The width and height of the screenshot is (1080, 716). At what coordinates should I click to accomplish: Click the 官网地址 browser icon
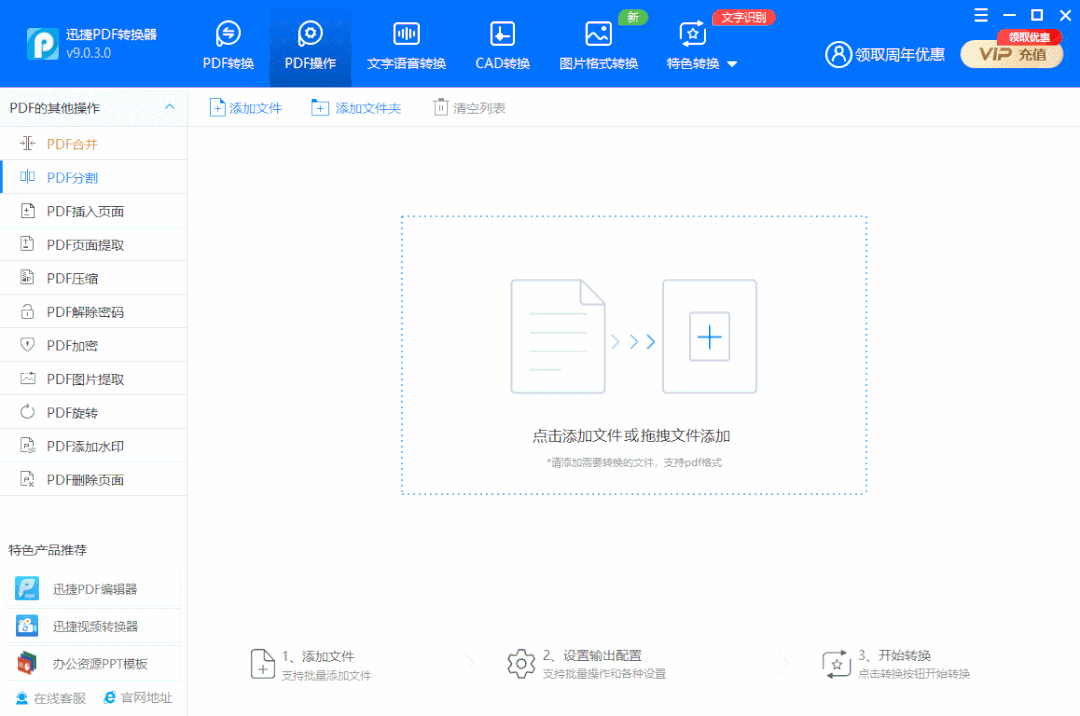110,698
